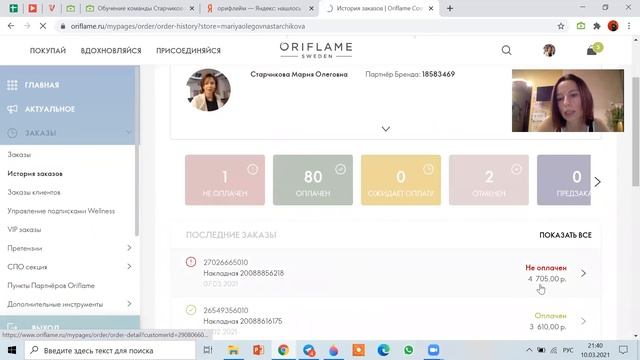Open ВДОХНОВЛЯЙСЯ menu

click(111, 51)
